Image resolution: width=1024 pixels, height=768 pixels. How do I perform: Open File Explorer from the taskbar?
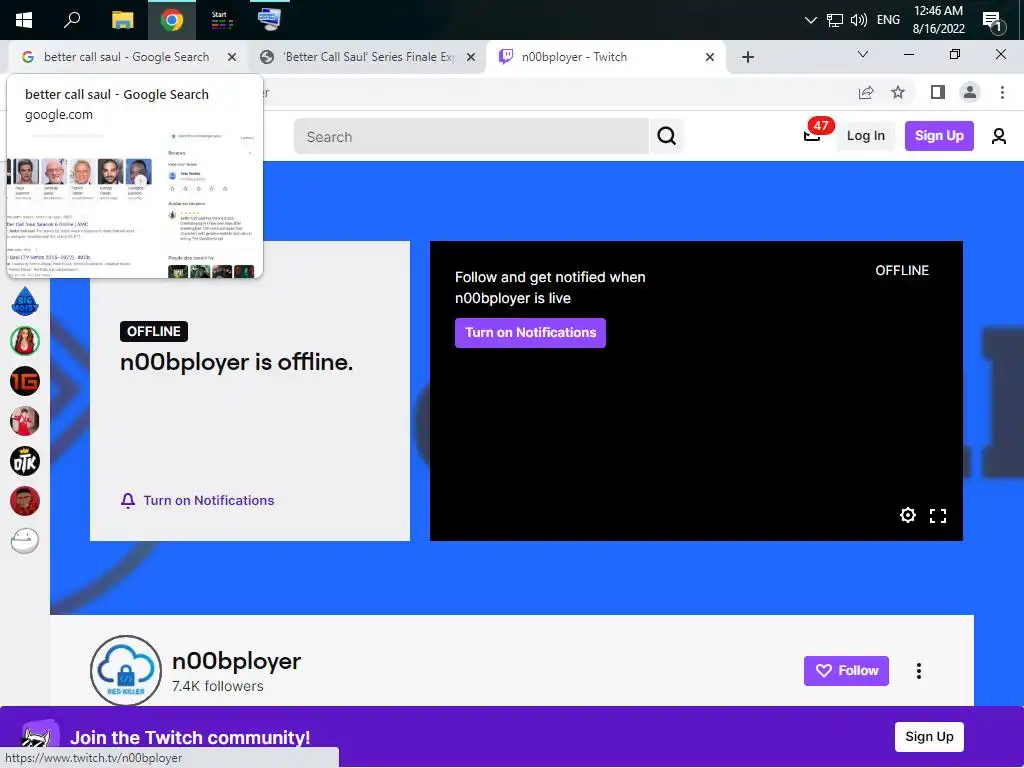[122, 20]
